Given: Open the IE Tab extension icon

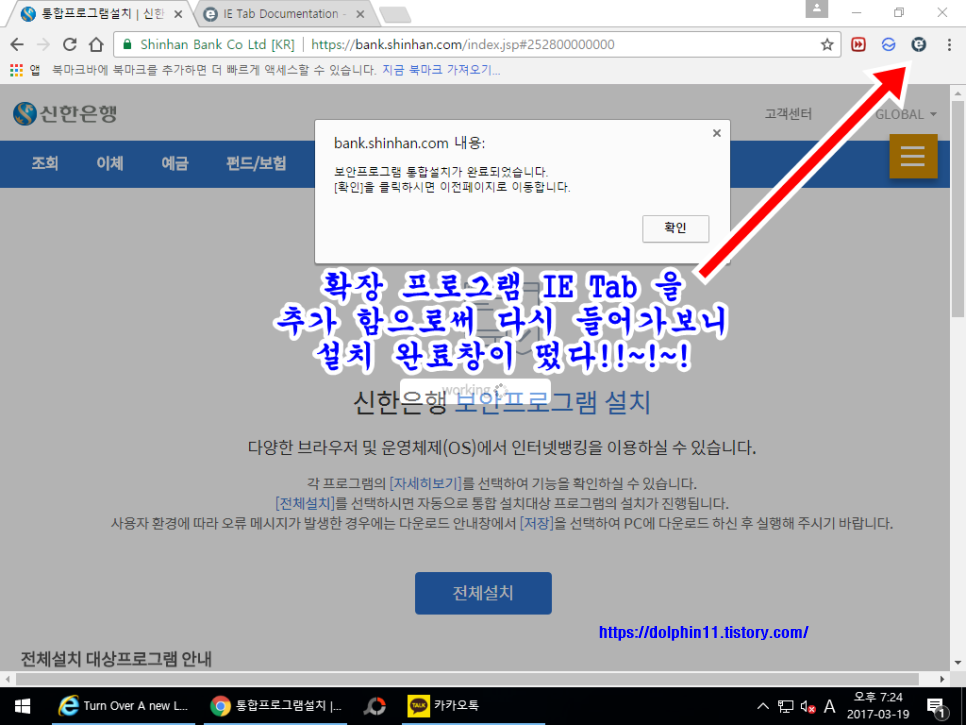Looking at the screenshot, I should coord(919,44).
